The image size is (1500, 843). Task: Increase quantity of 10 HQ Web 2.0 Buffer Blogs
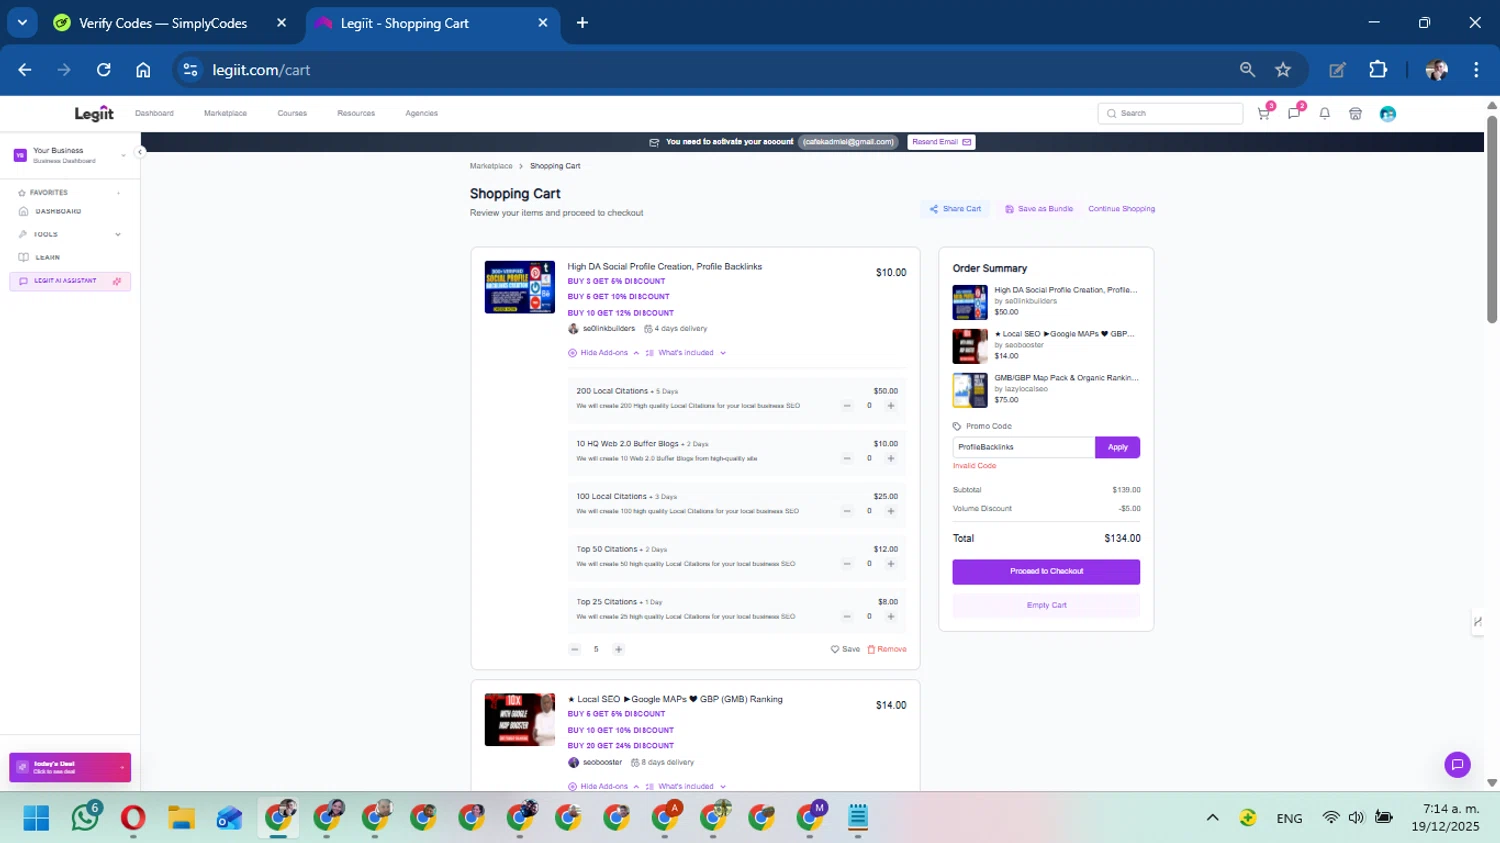click(891, 459)
